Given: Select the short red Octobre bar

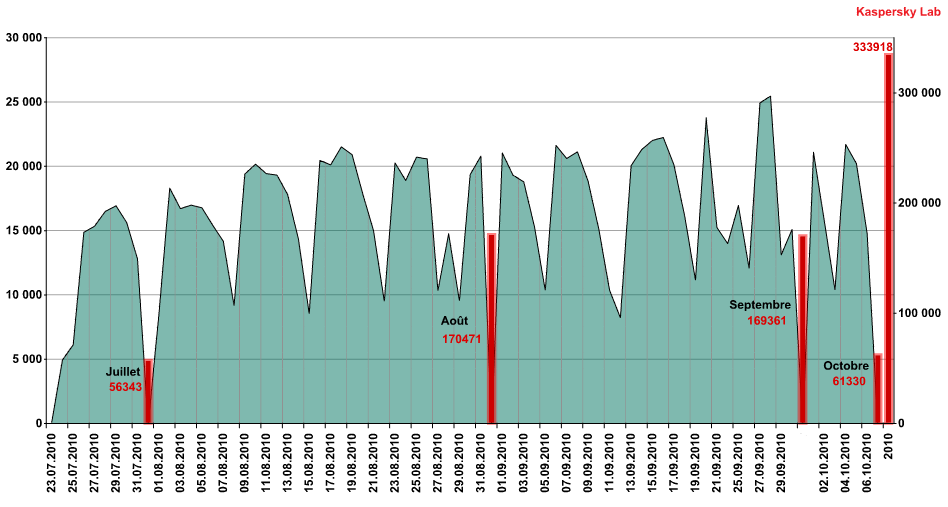Looking at the screenshot, I should 878,389.
